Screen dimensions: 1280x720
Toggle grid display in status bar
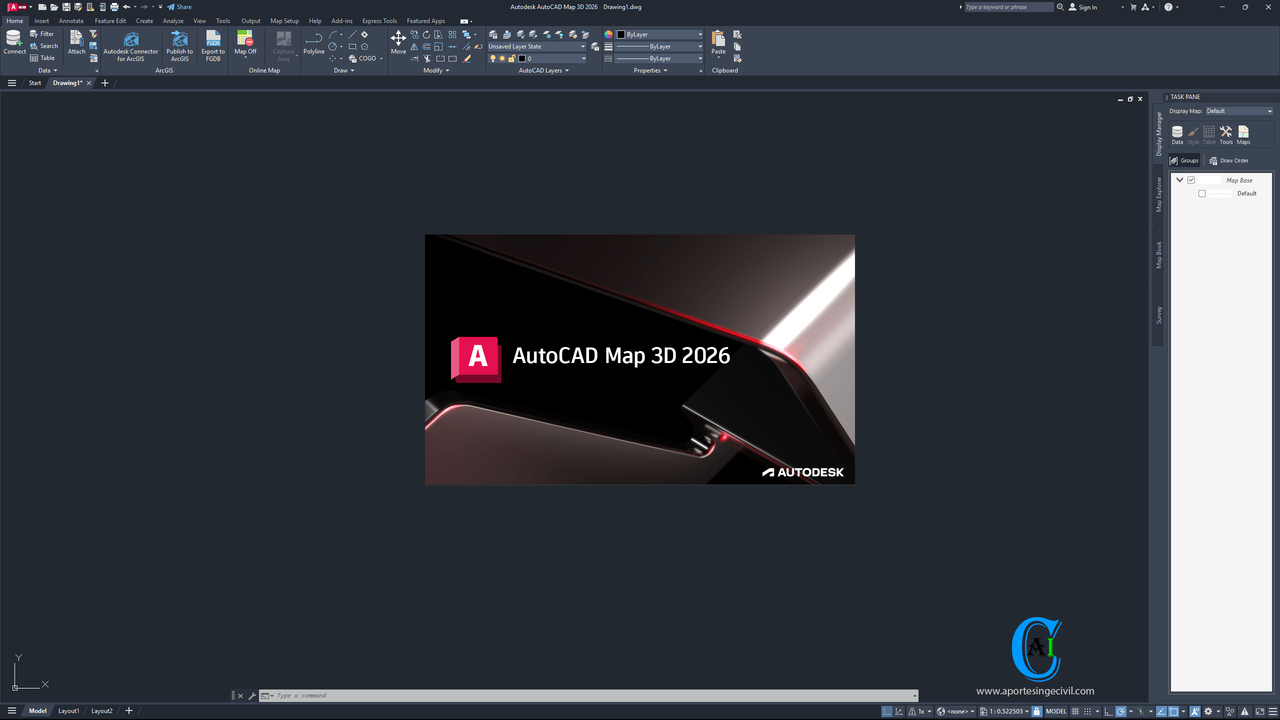tap(1075, 711)
